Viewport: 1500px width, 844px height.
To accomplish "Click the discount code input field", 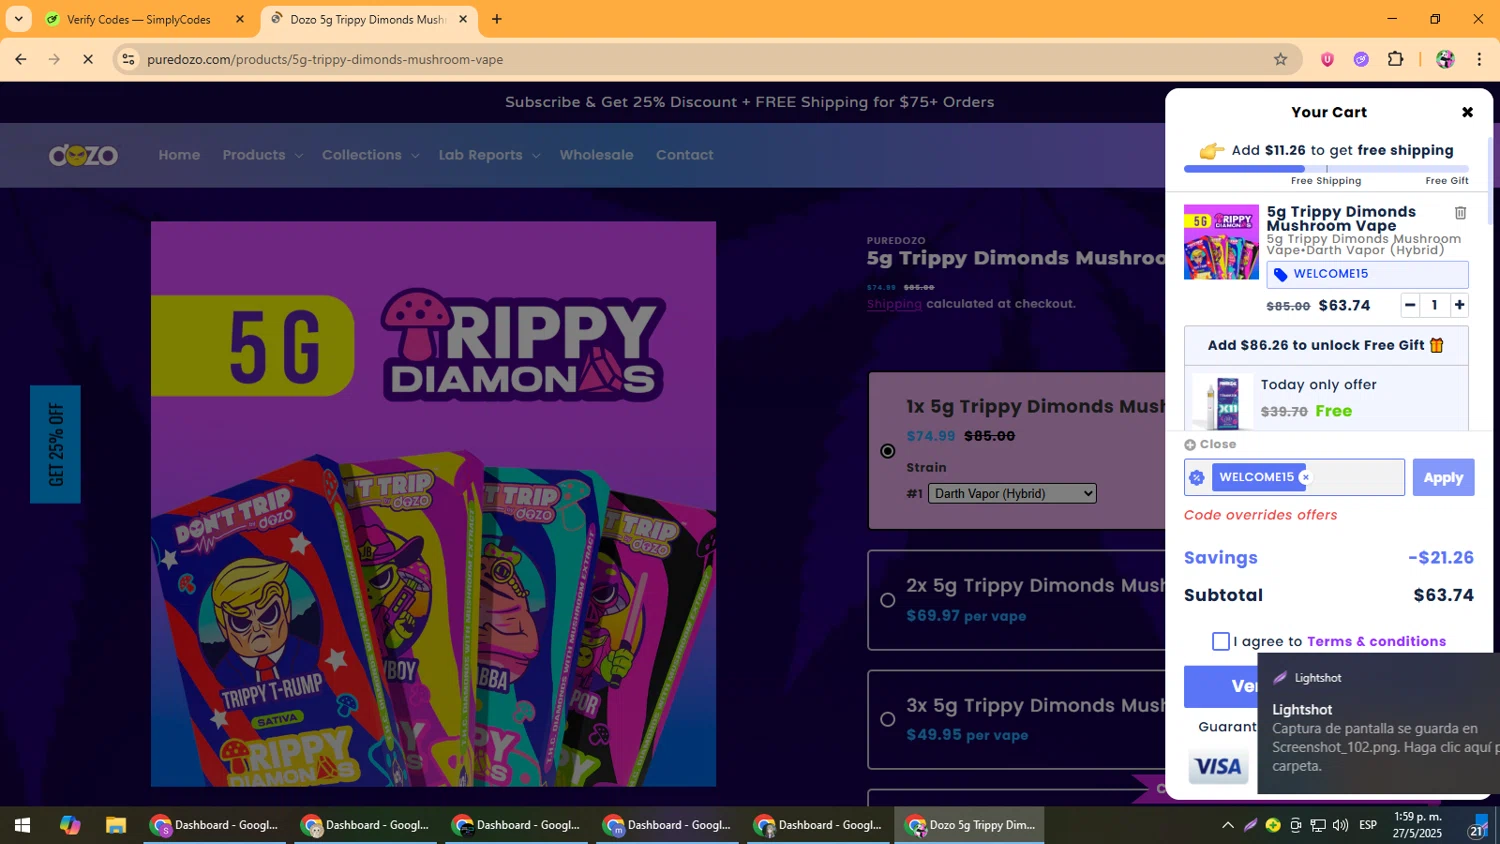I will pos(1294,478).
